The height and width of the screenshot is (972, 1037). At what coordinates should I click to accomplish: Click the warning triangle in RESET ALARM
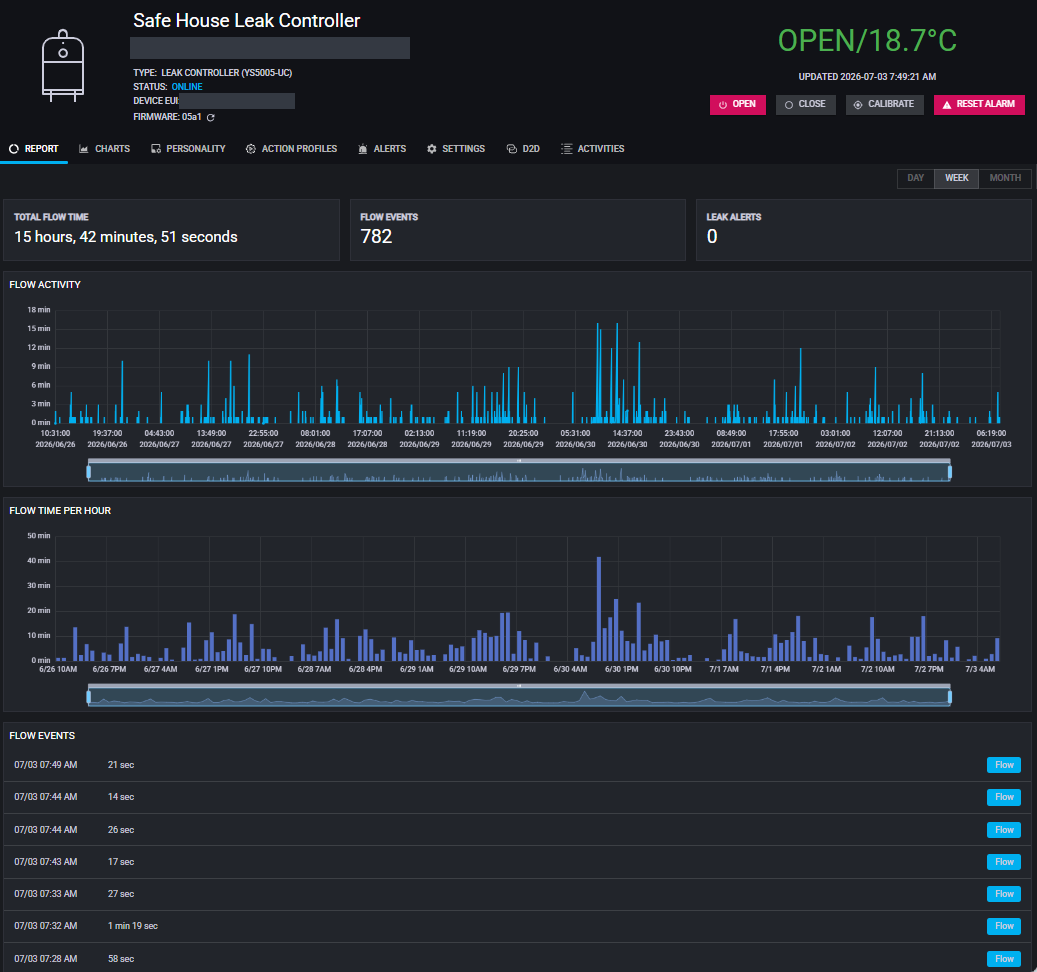pyautogui.click(x=946, y=104)
